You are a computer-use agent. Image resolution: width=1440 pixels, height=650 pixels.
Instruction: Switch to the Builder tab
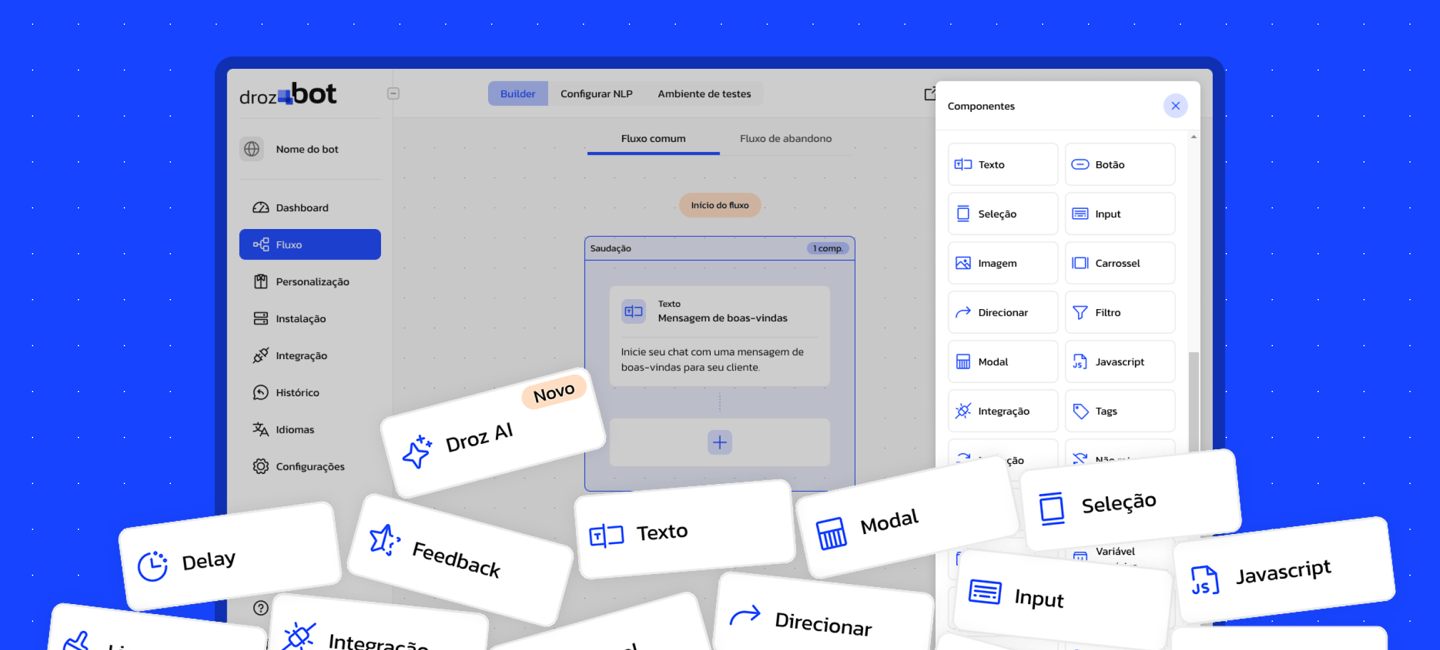click(518, 94)
